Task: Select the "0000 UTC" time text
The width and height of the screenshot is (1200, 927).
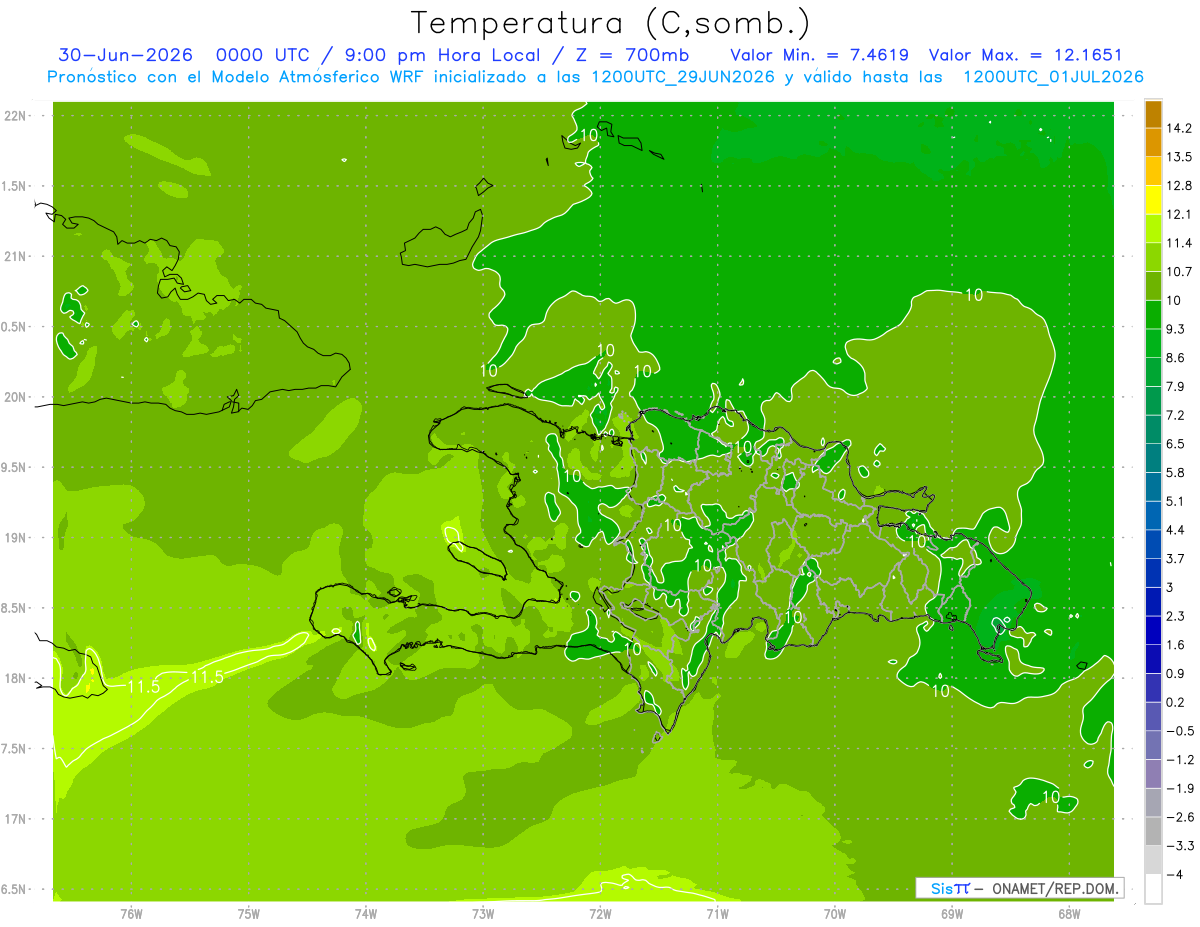Action: coord(265,55)
